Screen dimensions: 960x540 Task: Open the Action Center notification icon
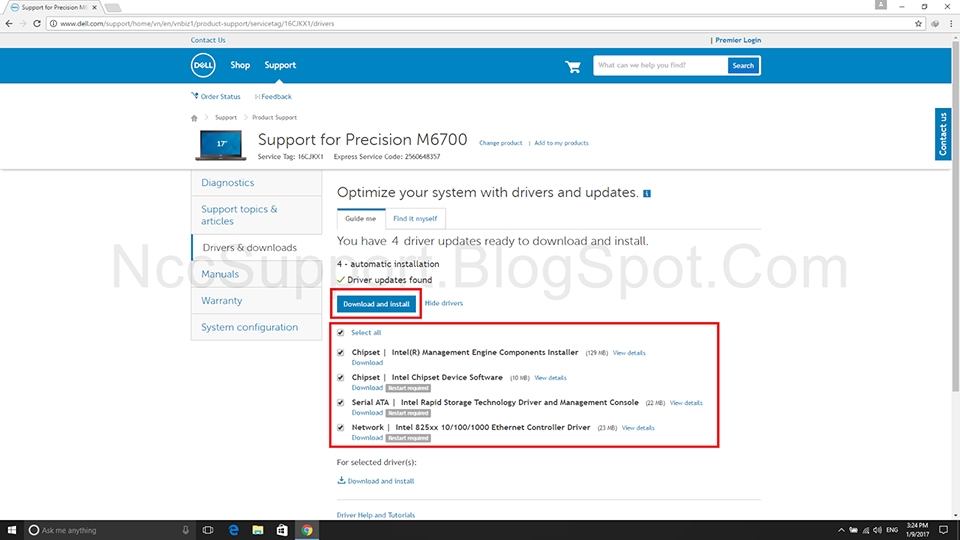point(943,530)
